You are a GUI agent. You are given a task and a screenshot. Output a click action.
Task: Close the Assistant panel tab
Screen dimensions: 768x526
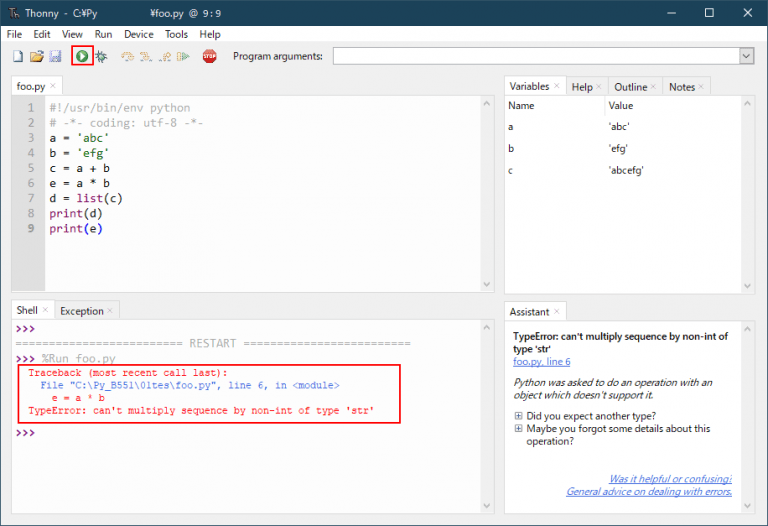(x=558, y=312)
